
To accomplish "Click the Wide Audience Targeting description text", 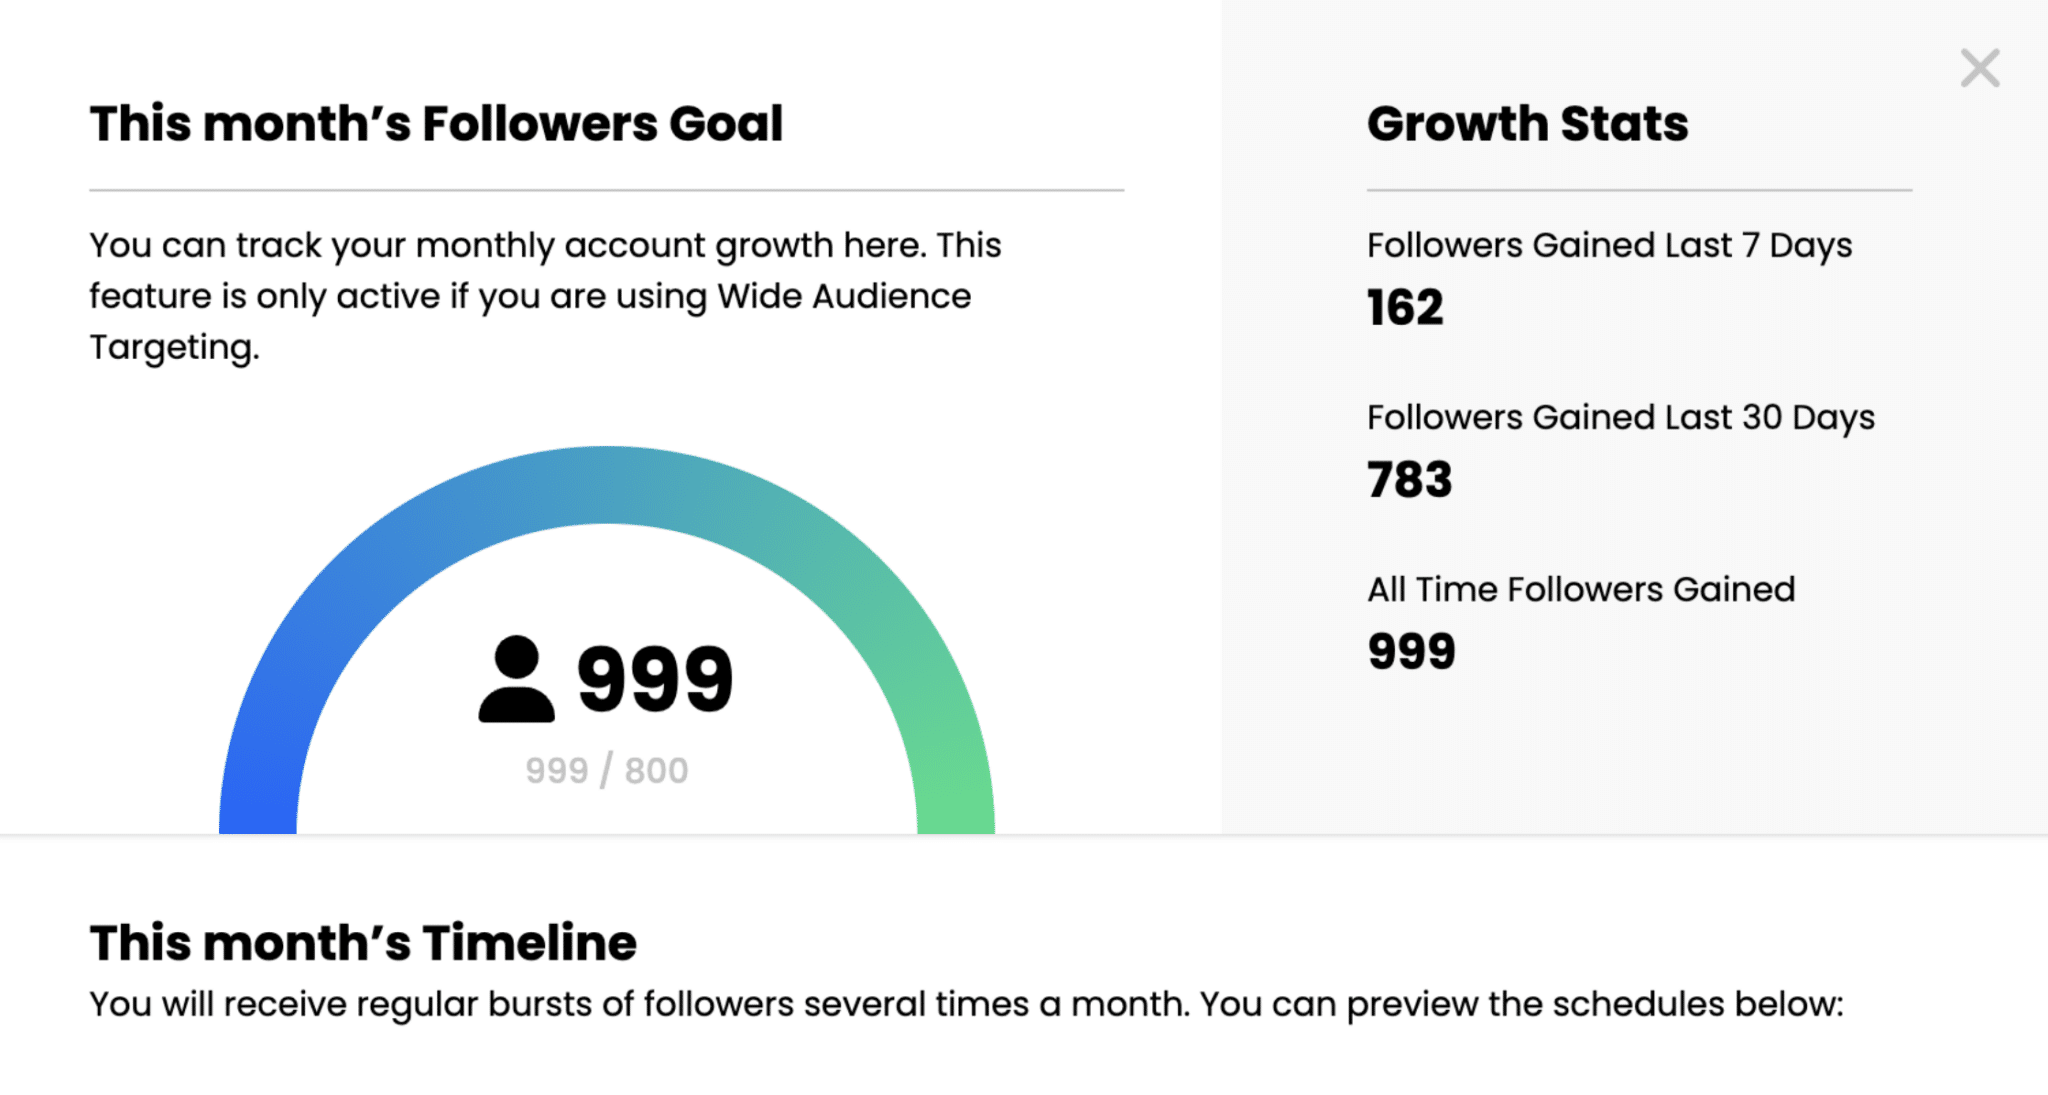I will click(x=545, y=296).
